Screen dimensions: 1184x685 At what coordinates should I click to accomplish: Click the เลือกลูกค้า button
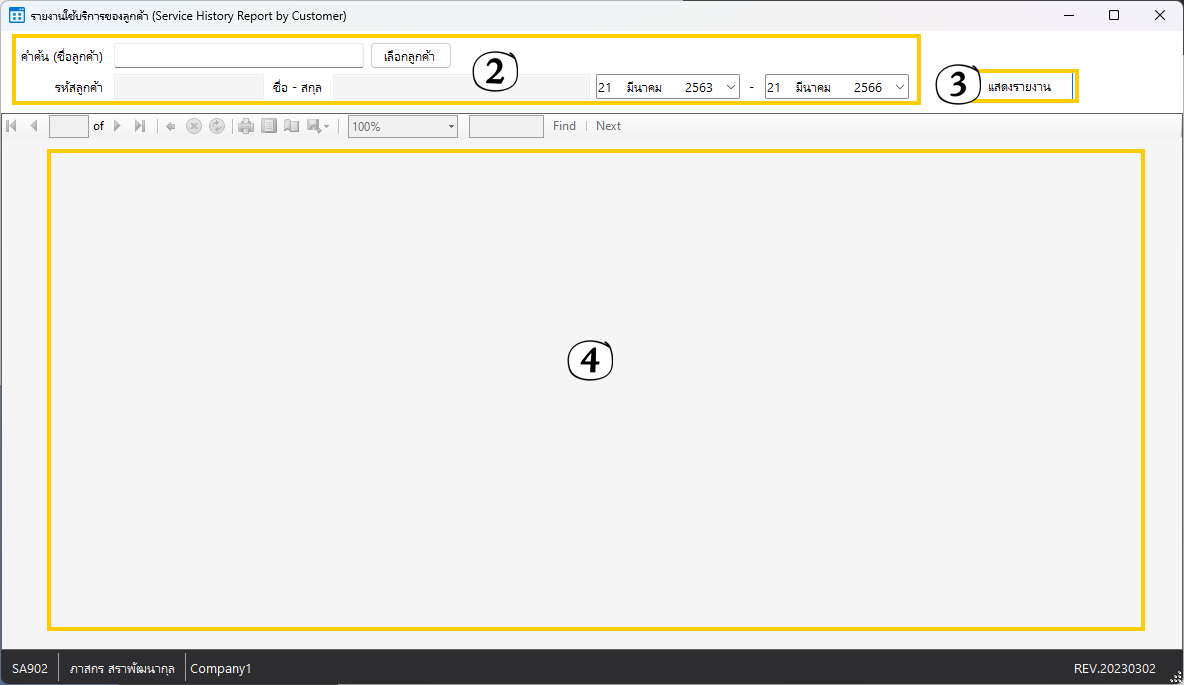410,56
